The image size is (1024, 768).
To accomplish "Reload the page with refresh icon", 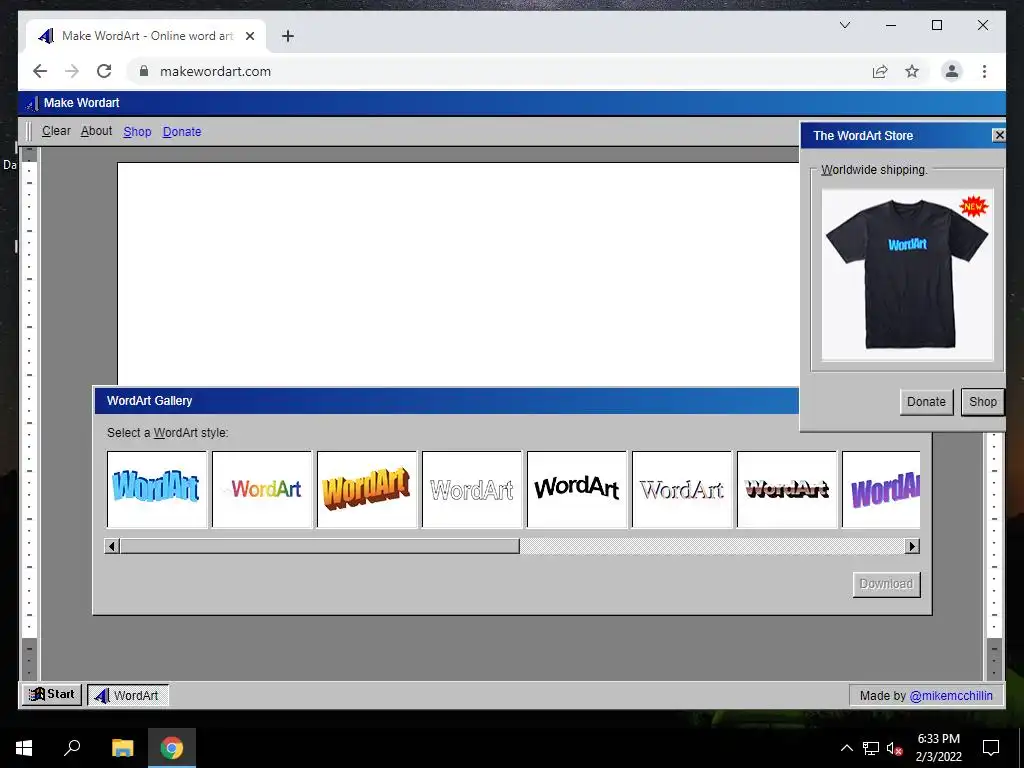I will coord(104,71).
